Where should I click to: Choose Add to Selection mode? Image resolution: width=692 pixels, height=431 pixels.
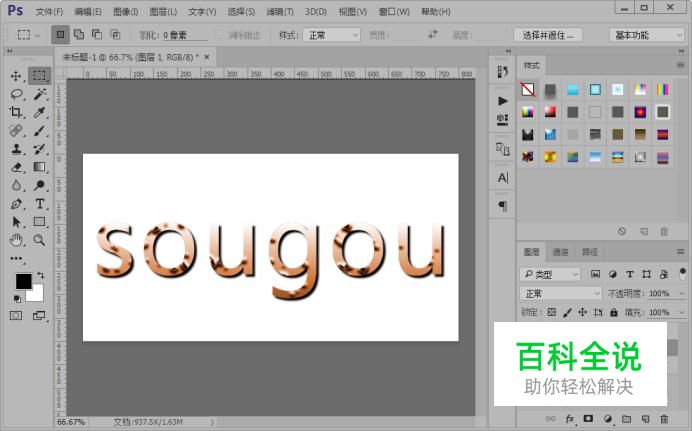point(79,34)
